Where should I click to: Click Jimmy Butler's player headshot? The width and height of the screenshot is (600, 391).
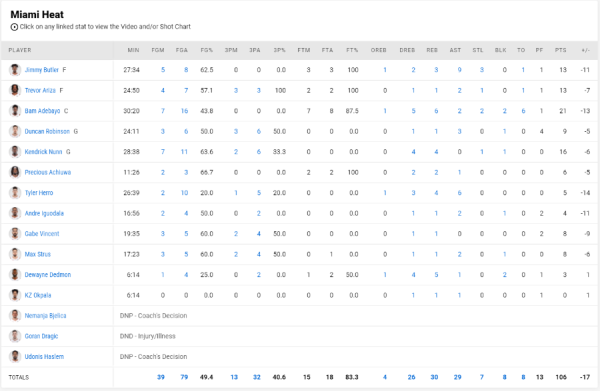click(x=15, y=70)
